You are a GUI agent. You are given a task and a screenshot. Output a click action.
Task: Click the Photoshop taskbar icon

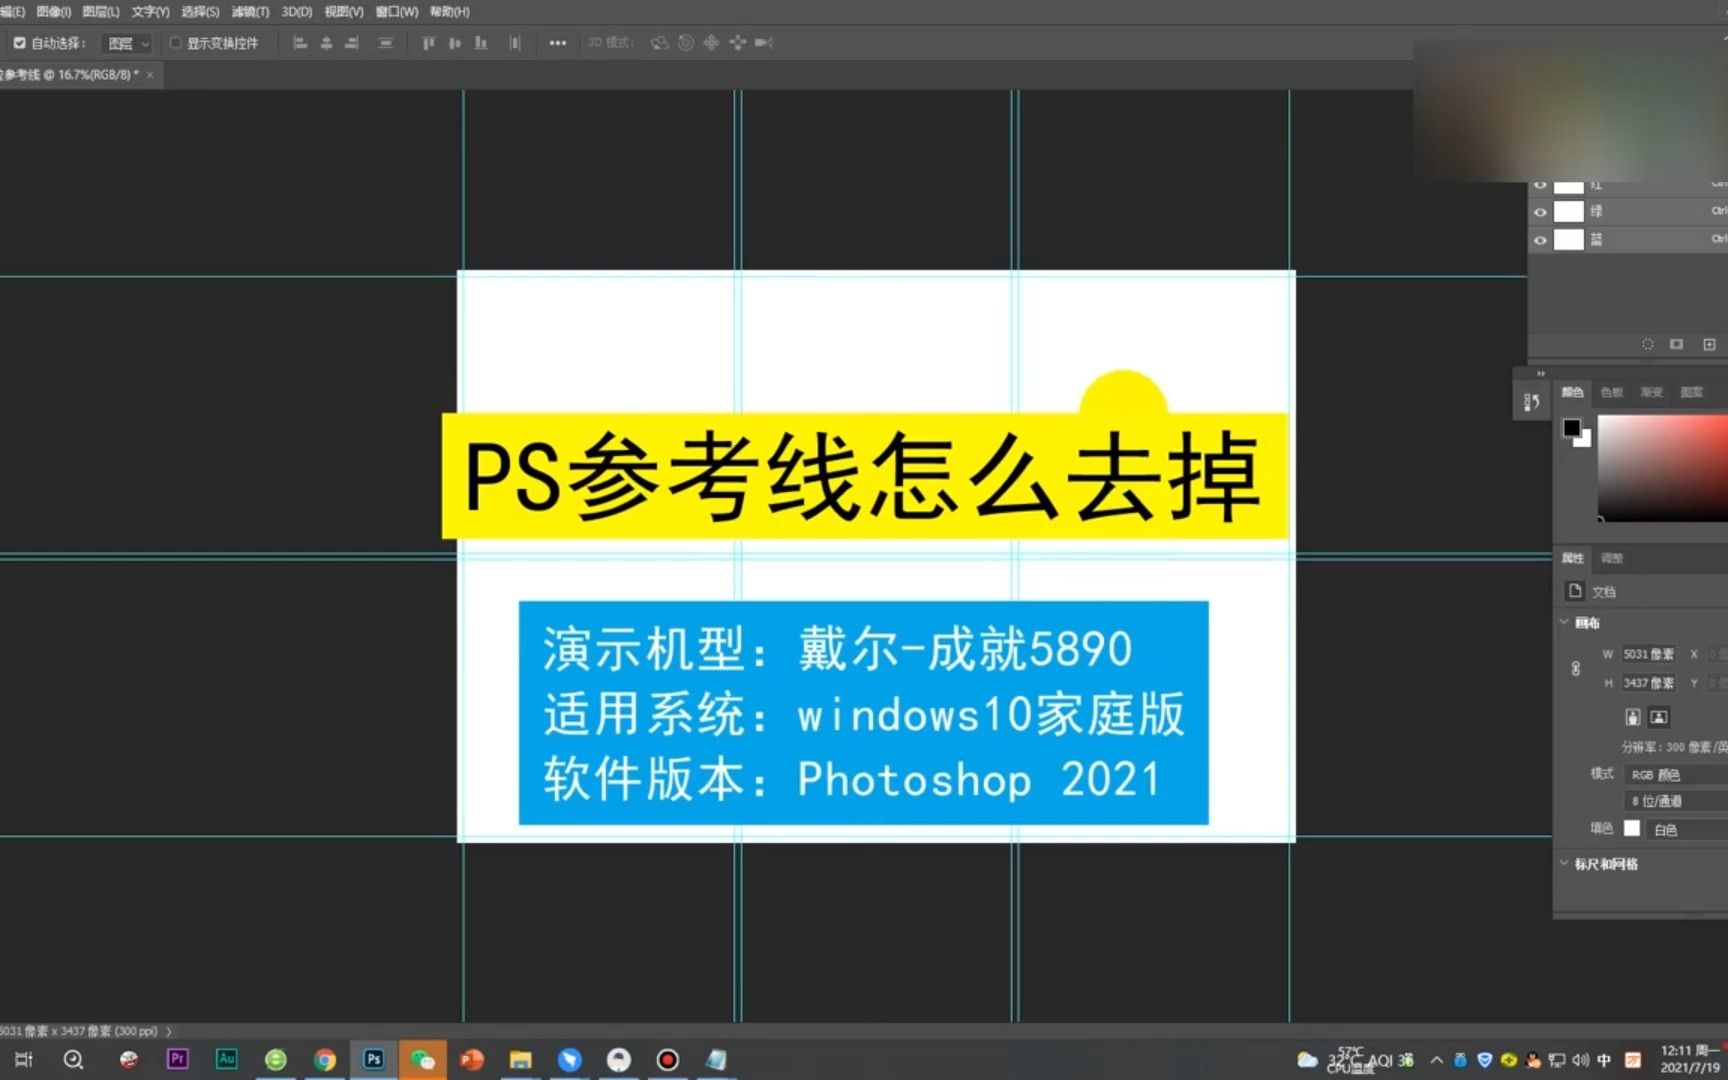(x=374, y=1059)
